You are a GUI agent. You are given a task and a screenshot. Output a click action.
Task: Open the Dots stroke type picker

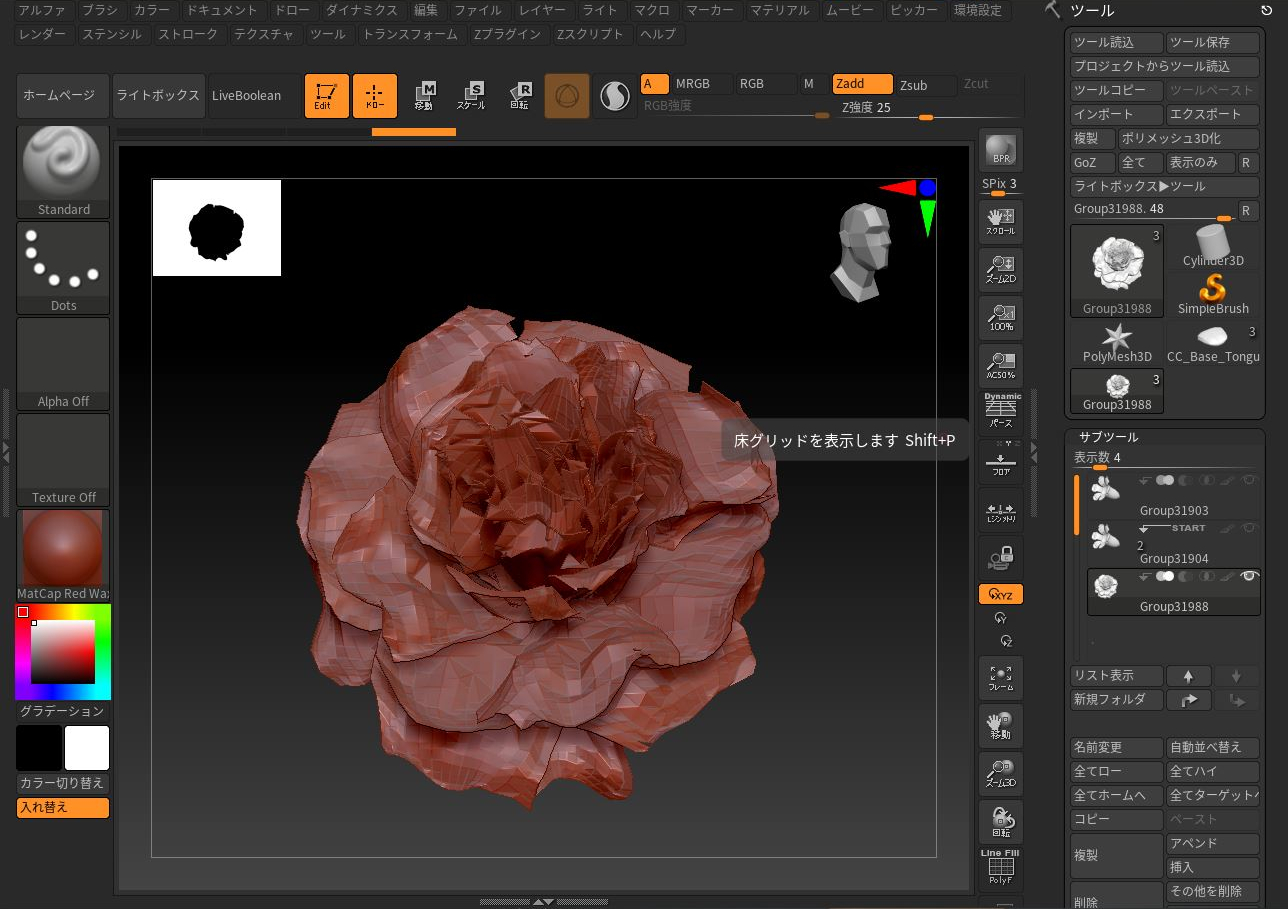[x=63, y=267]
